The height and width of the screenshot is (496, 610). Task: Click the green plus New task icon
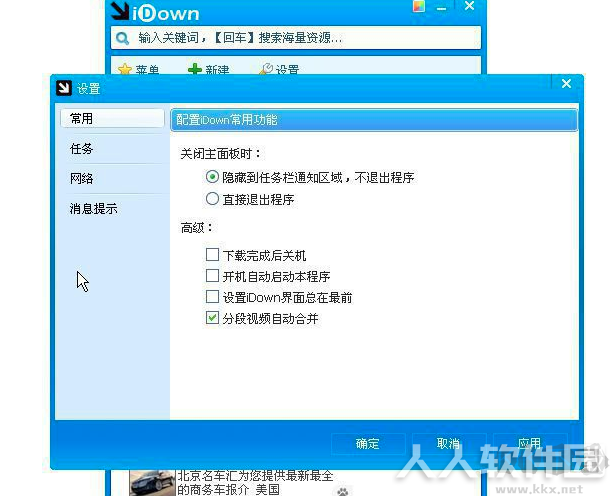pos(195,69)
